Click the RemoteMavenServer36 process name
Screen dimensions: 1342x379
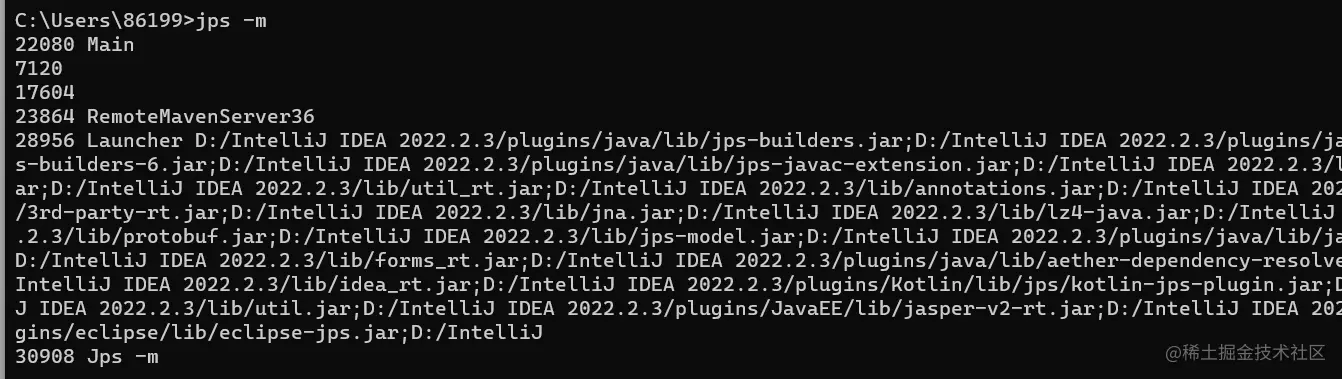coord(200,116)
